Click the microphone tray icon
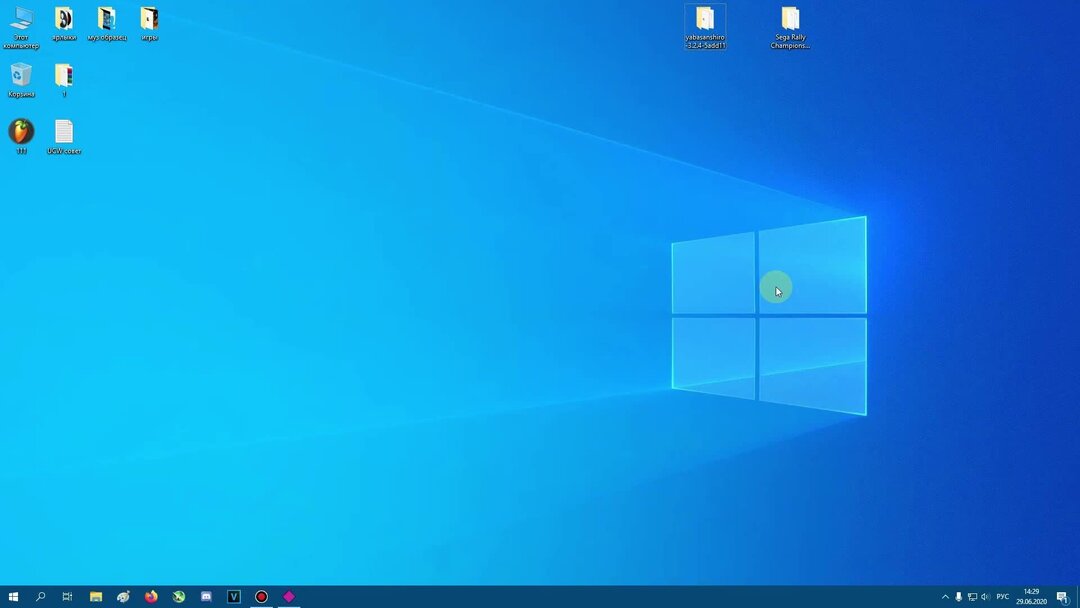 (x=958, y=597)
